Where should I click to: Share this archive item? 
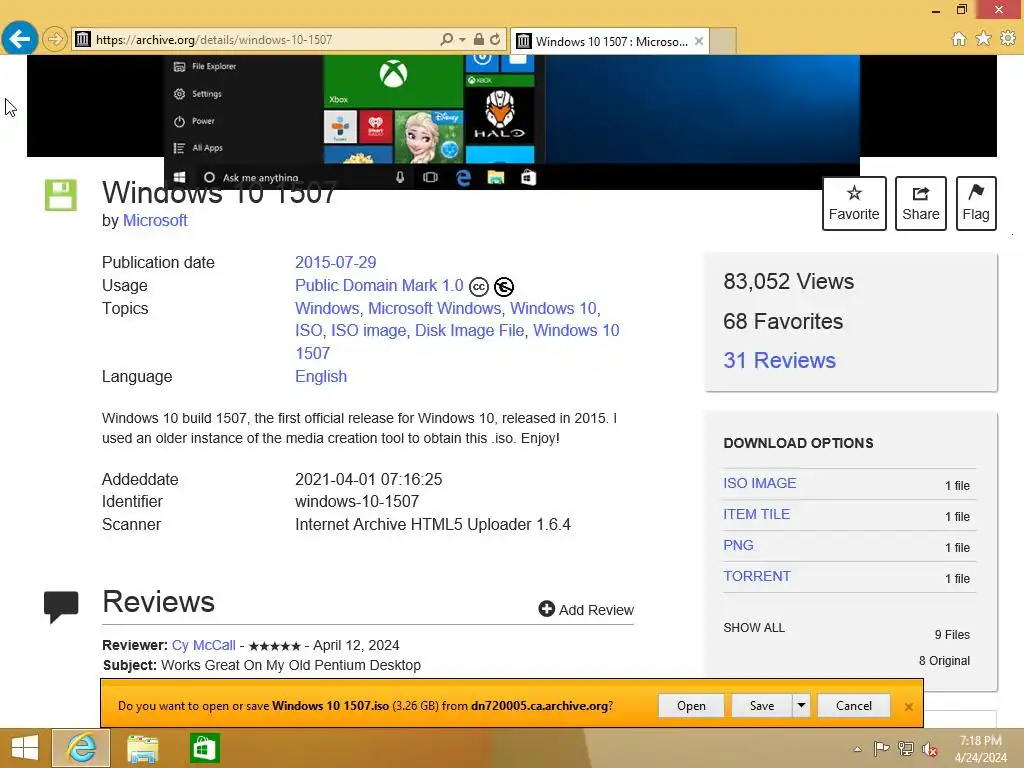(x=921, y=203)
